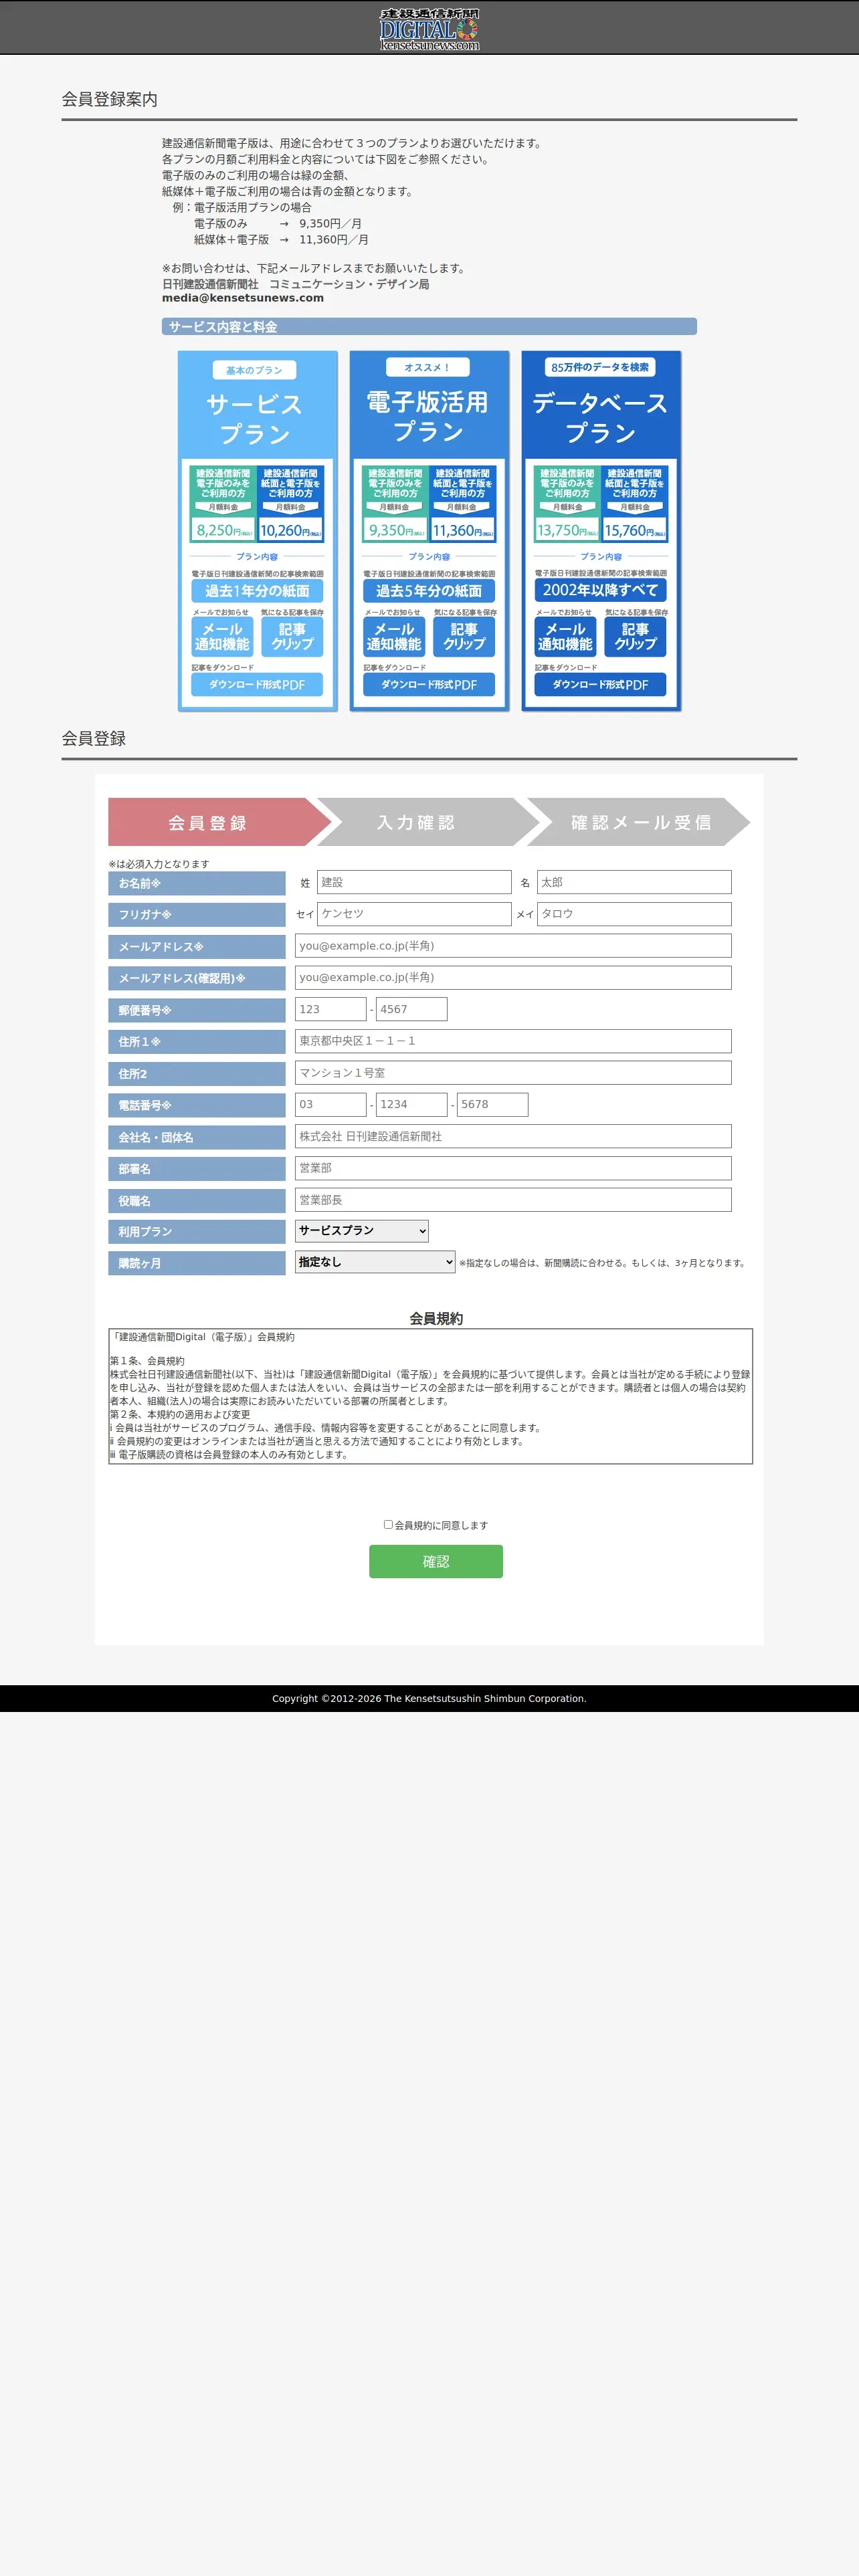Focus the 名 given name field

point(634,882)
